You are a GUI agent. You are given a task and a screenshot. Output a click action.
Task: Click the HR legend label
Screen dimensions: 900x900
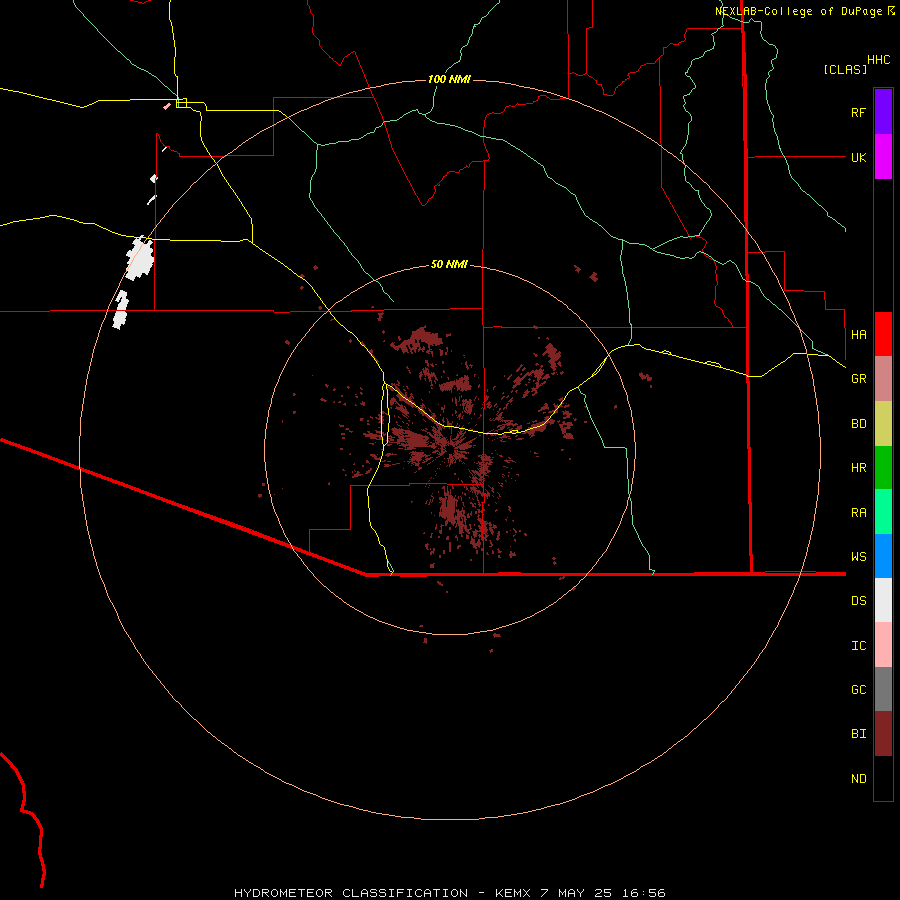click(x=858, y=468)
